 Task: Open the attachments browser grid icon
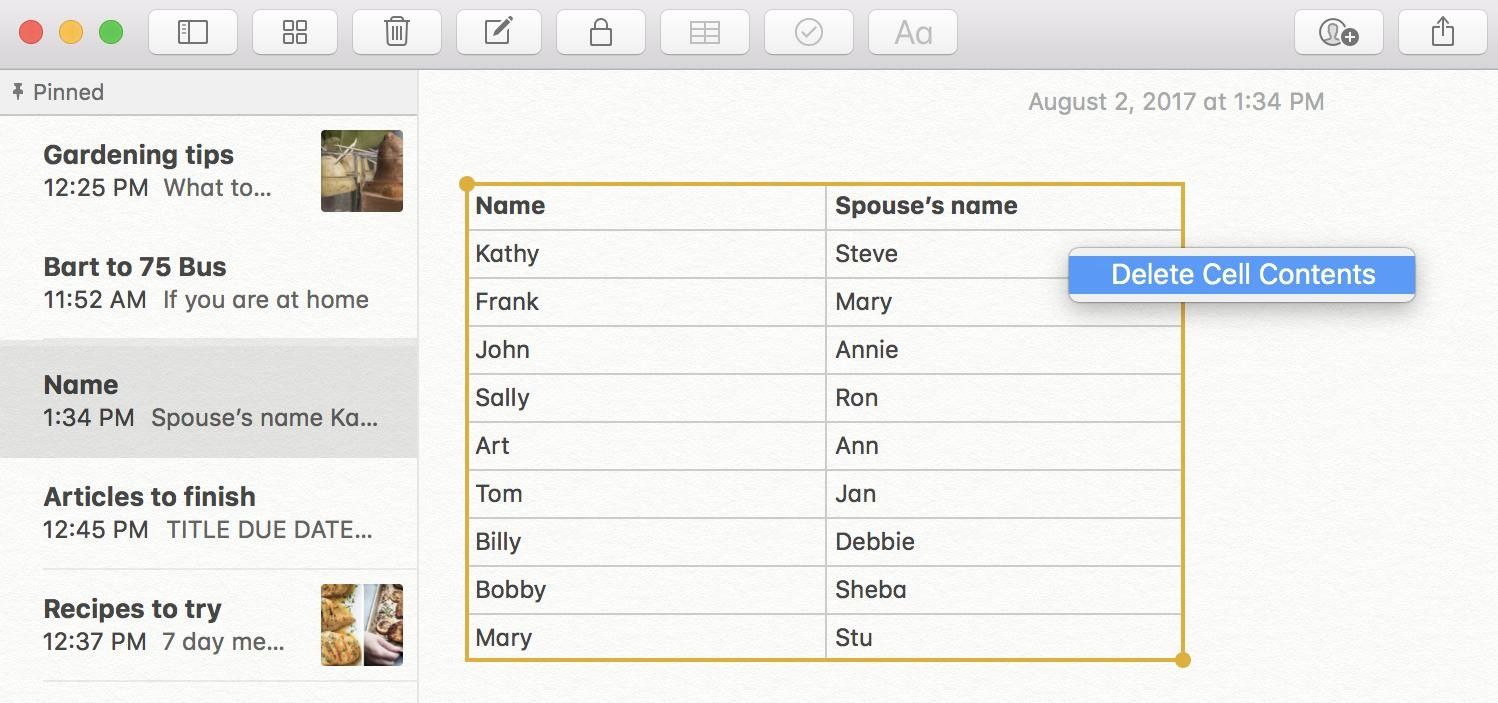coord(295,33)
